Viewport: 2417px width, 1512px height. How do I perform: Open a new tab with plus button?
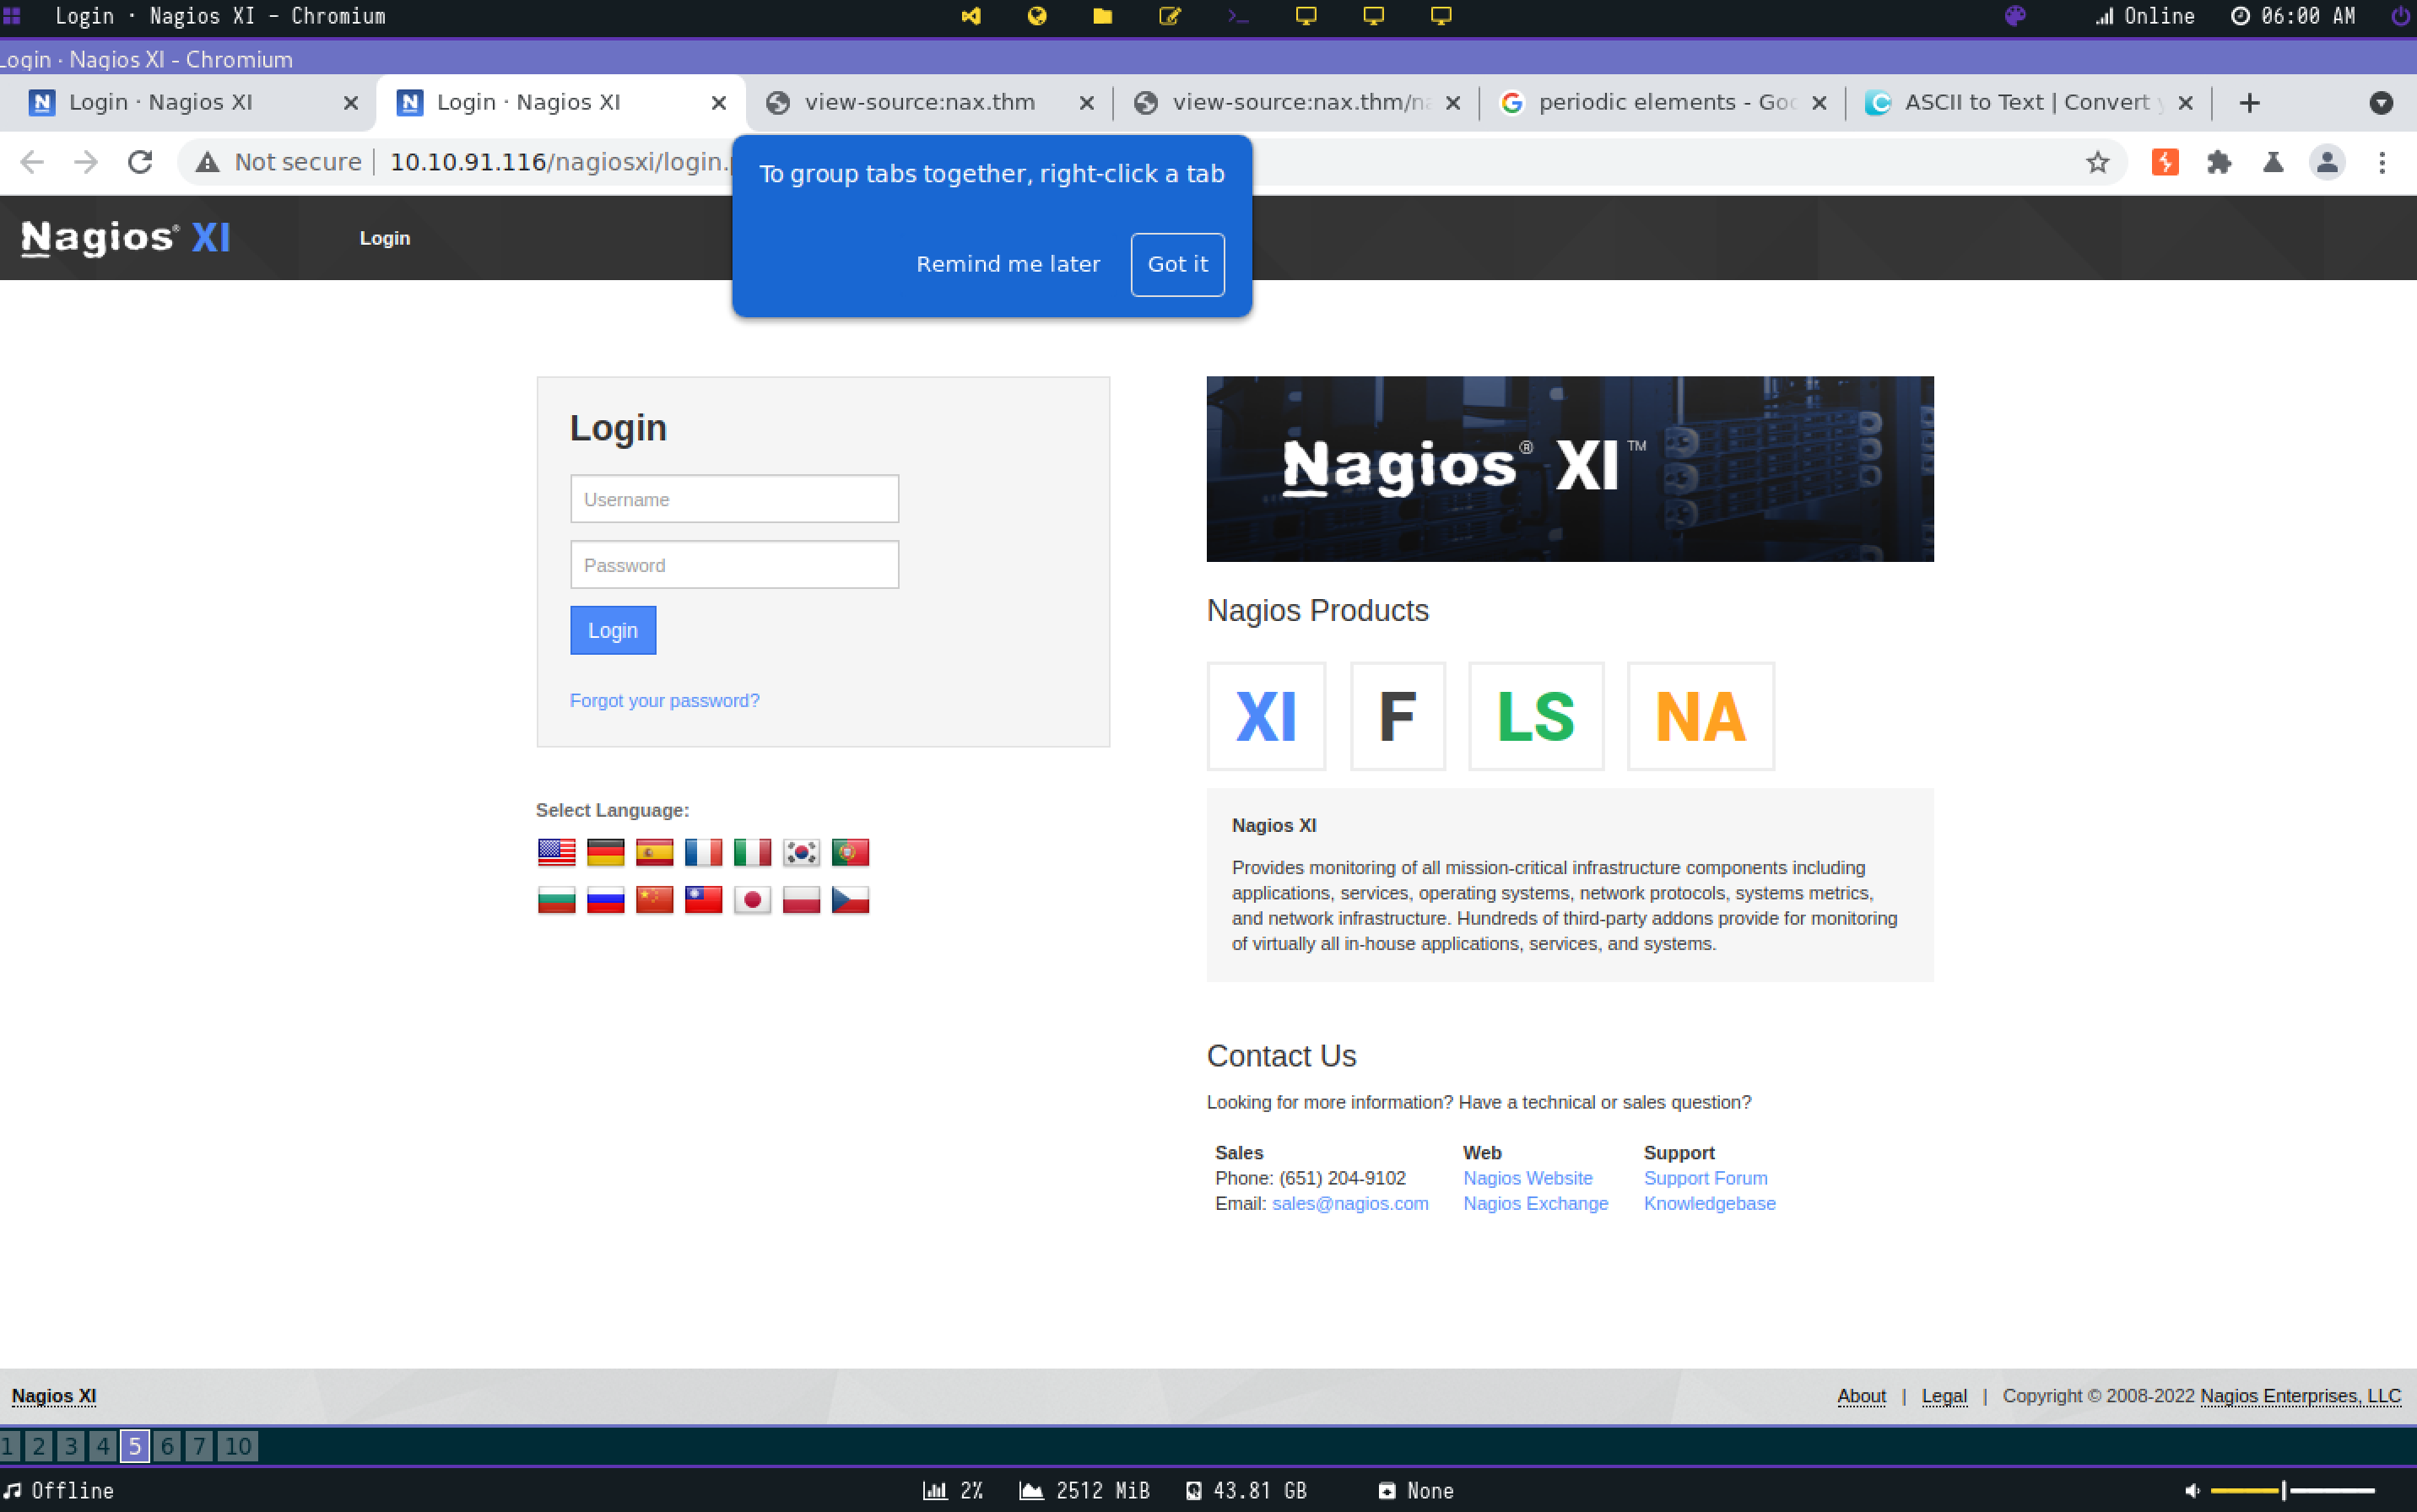click(x=2249, y=103)
